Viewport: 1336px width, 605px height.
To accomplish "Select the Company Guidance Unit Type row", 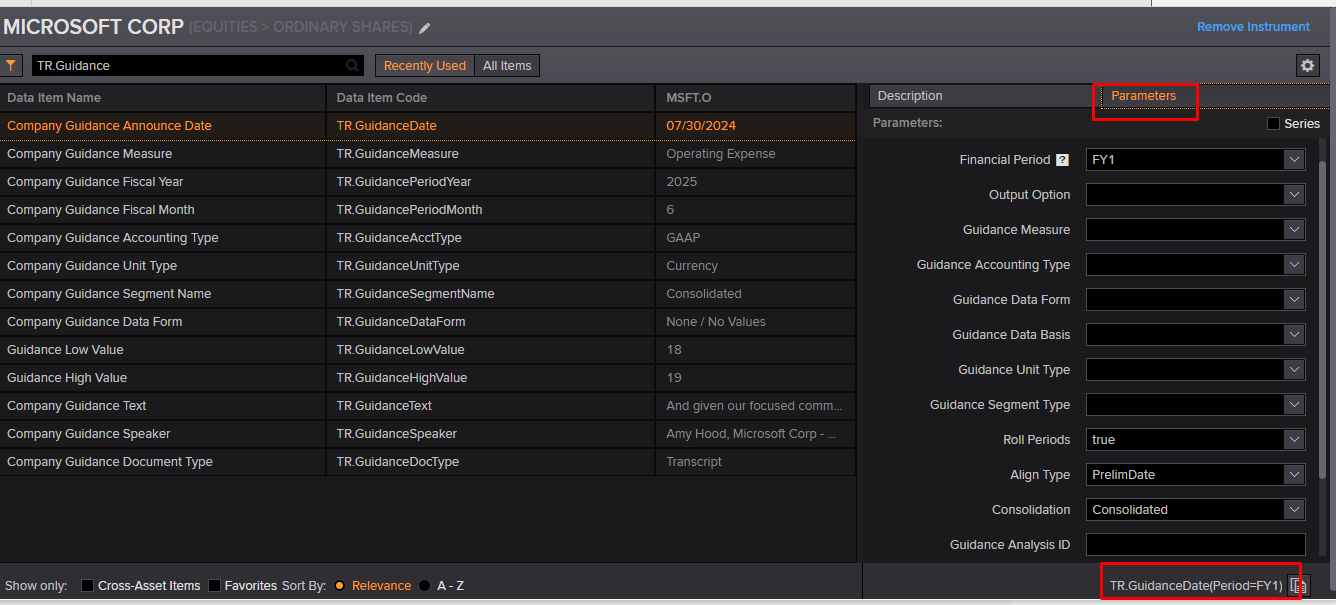I will pyautogui.click(x=428, y=266).
